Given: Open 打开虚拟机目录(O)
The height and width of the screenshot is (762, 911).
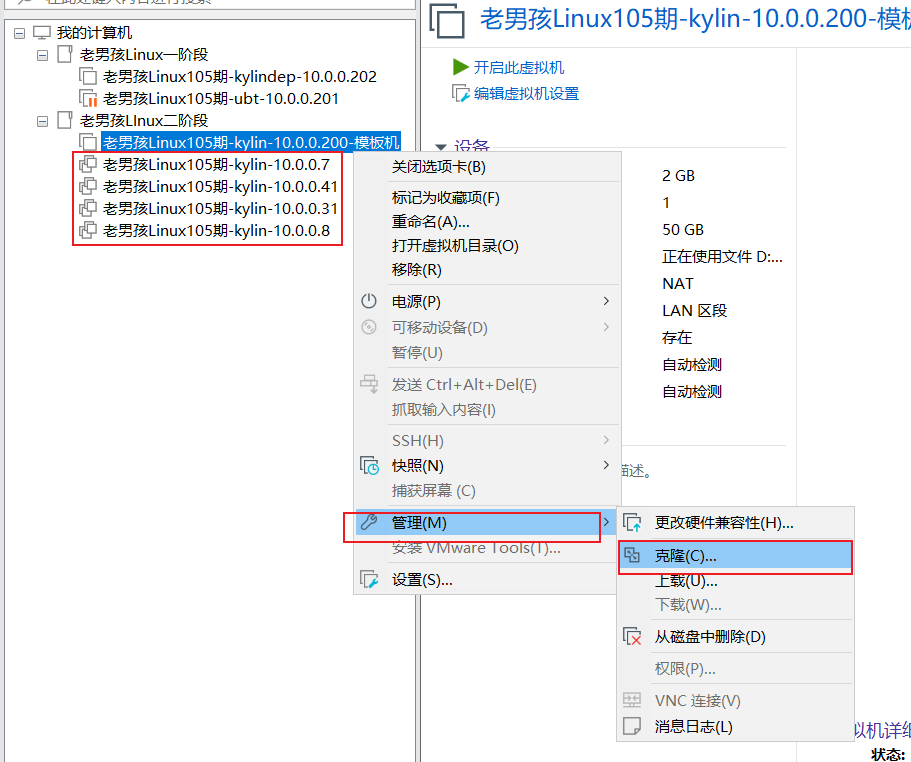Looking at the screenshot, I should pos(487,246).
